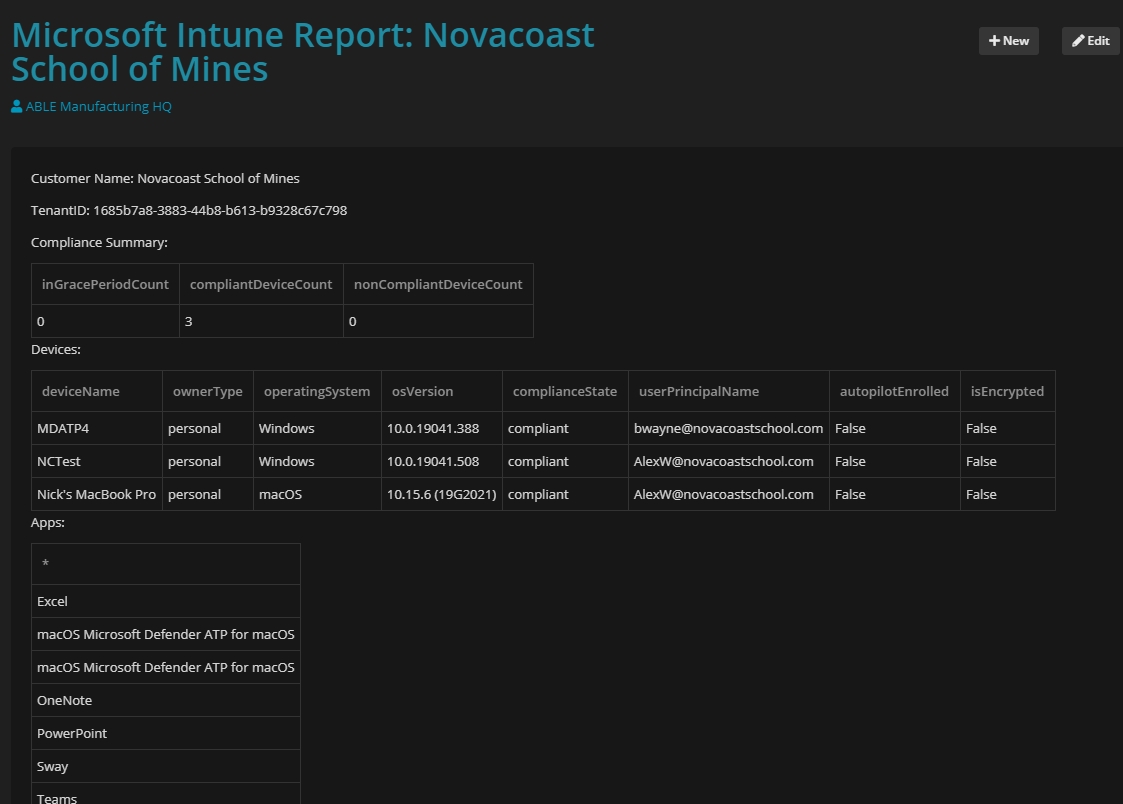Click the Compliance Summary label
Image resolution: width=1123 pixels, height=804 pixels.
[x=100, y=243]
